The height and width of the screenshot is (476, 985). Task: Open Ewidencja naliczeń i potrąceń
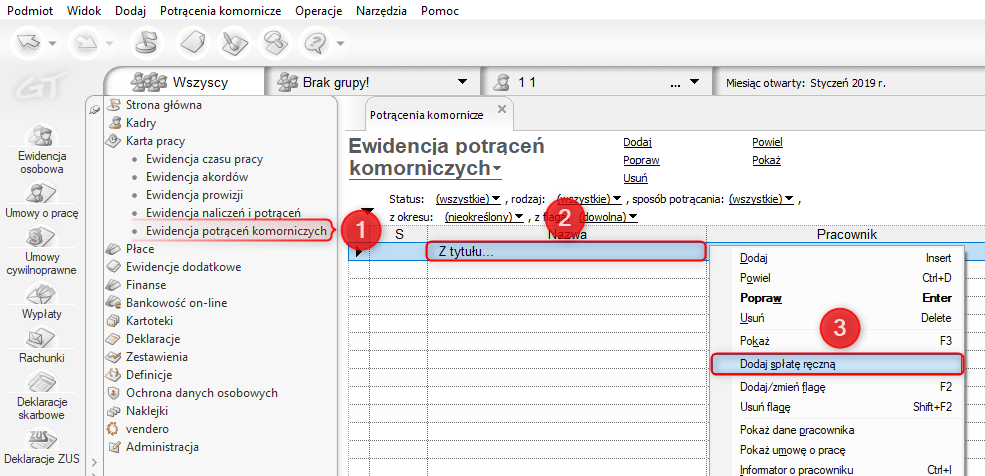coord(223,213)
